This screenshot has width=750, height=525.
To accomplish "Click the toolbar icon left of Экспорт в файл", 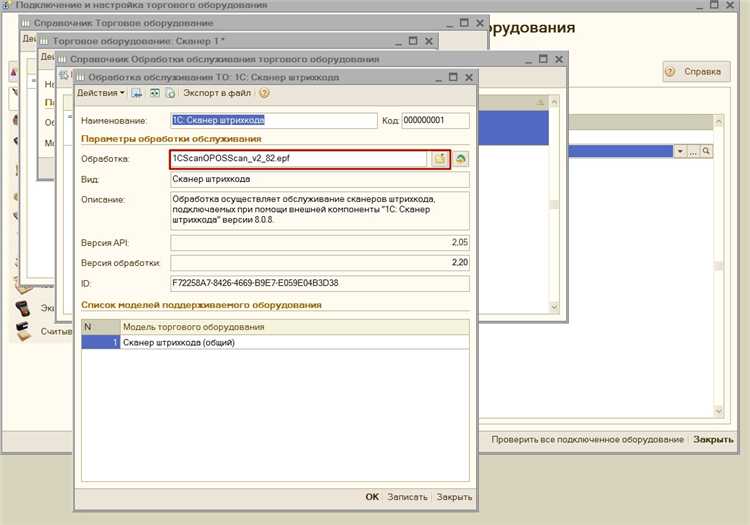I will coord(171,93).
